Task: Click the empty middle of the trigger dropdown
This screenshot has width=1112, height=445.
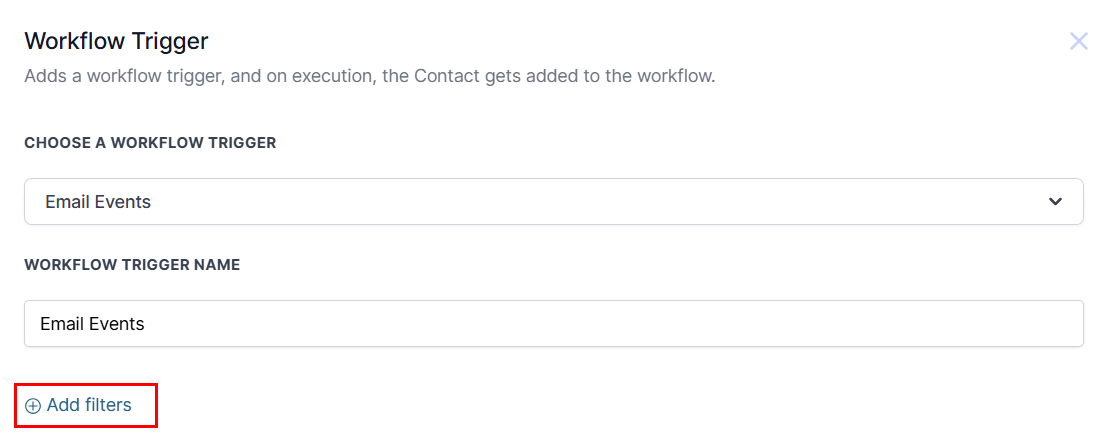Action: tap(600, 202)
